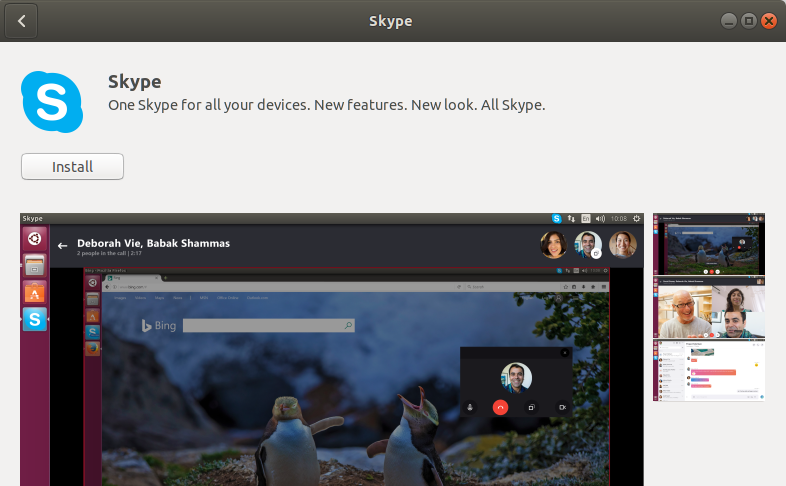Maximize the Skype software window
The height and width of the screenshot is (486, 786).
tap(749, 21)
